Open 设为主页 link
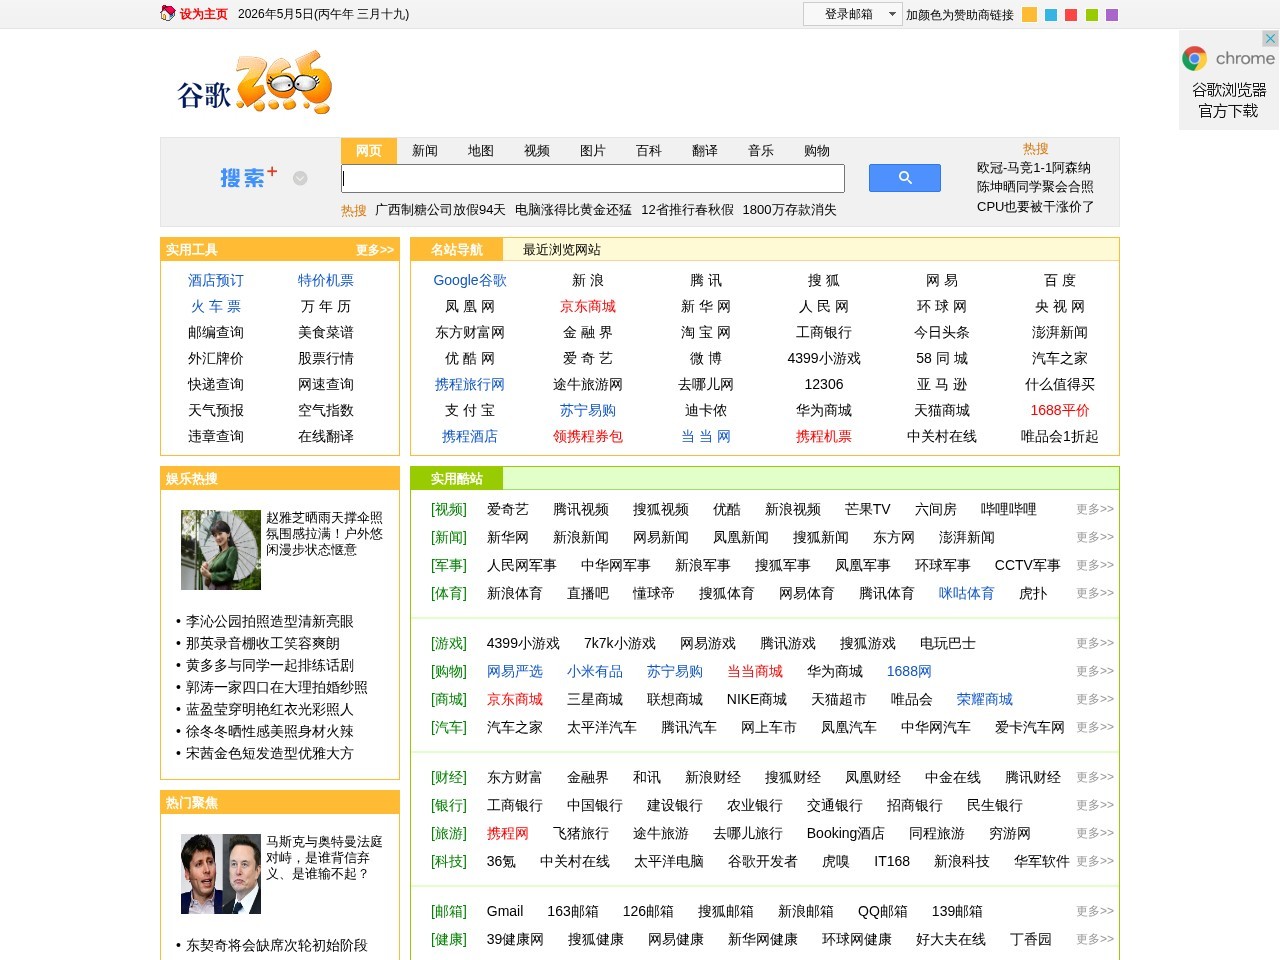Viewport: 1280px width, 960px height. 204,14
